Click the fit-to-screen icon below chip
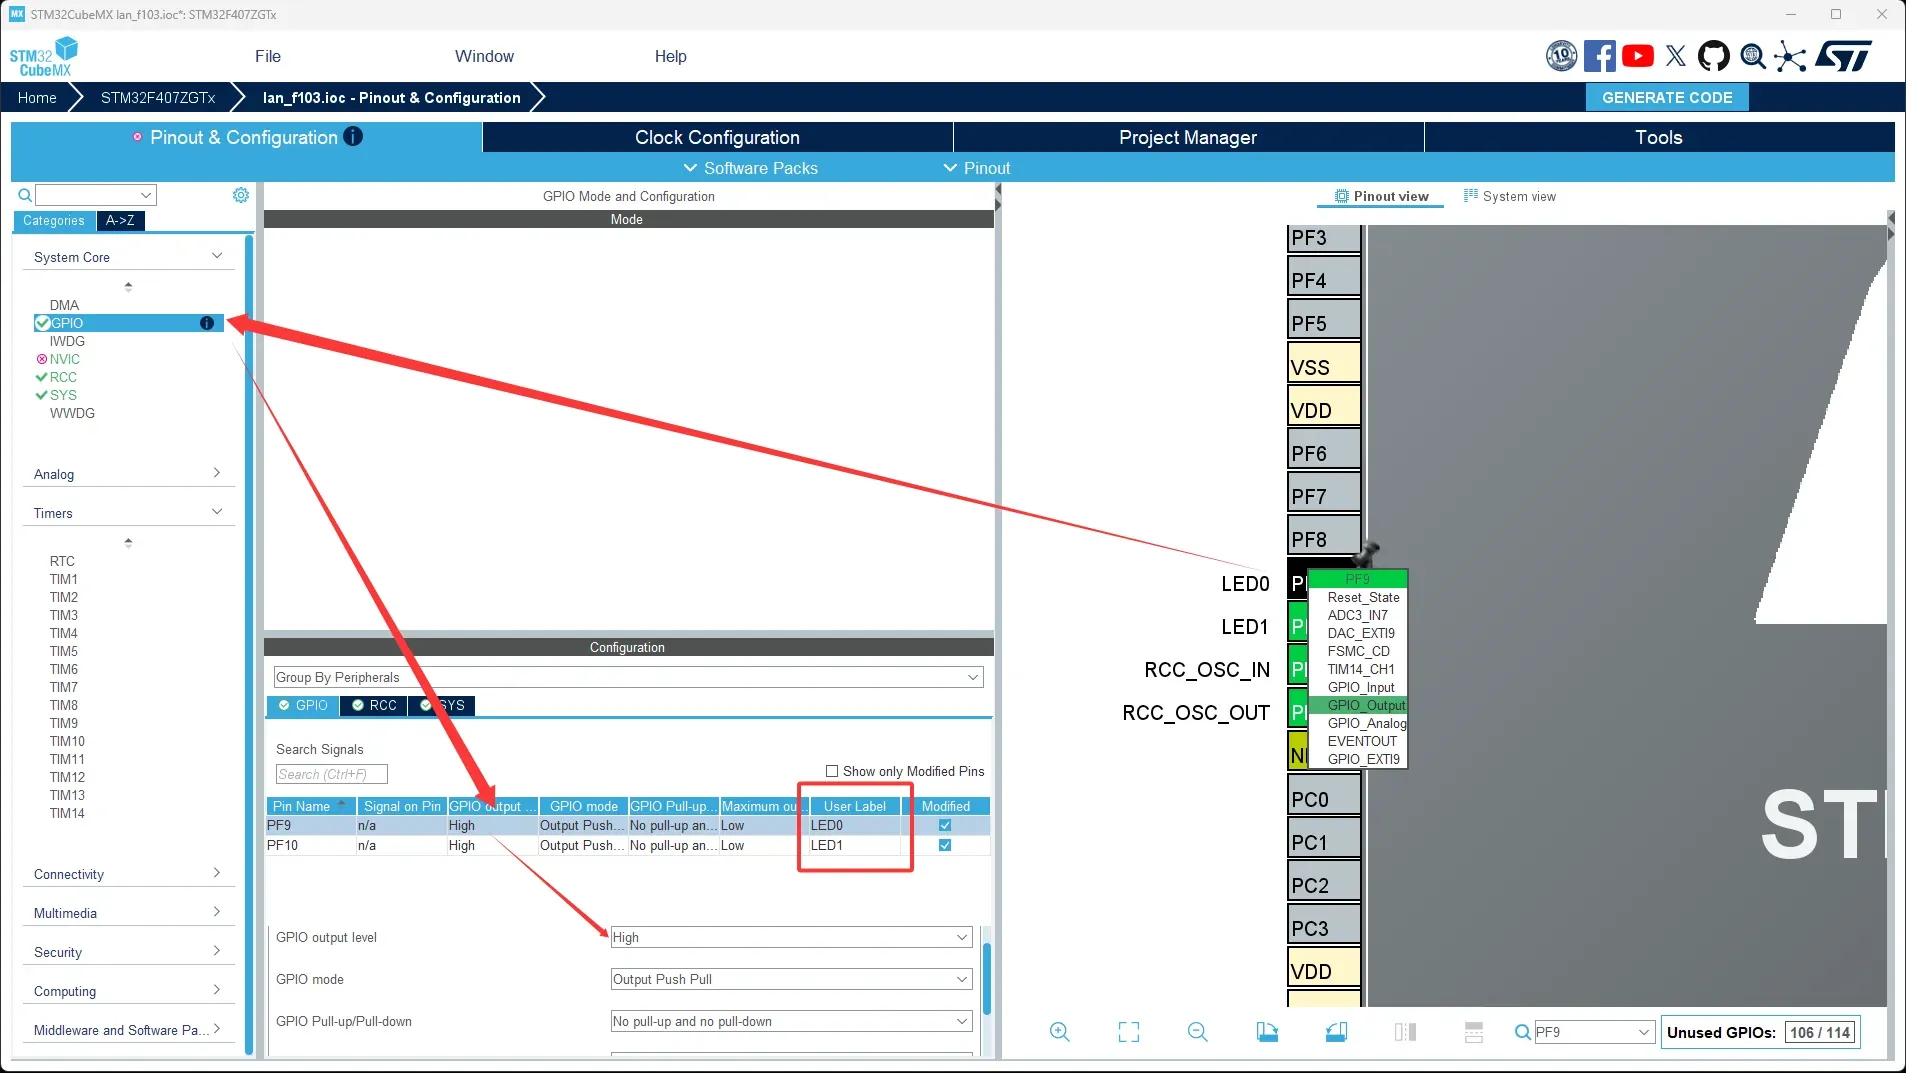 tap(1128, 1032)
